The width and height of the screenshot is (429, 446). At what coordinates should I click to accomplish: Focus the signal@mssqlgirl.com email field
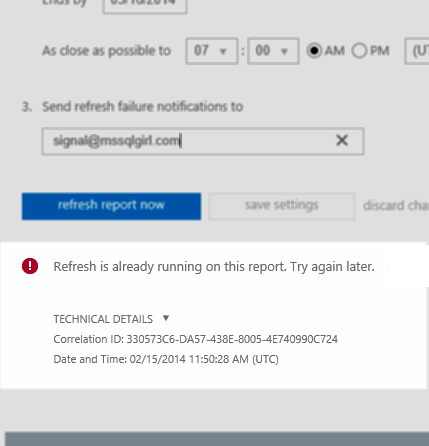[x=203, y=141]
